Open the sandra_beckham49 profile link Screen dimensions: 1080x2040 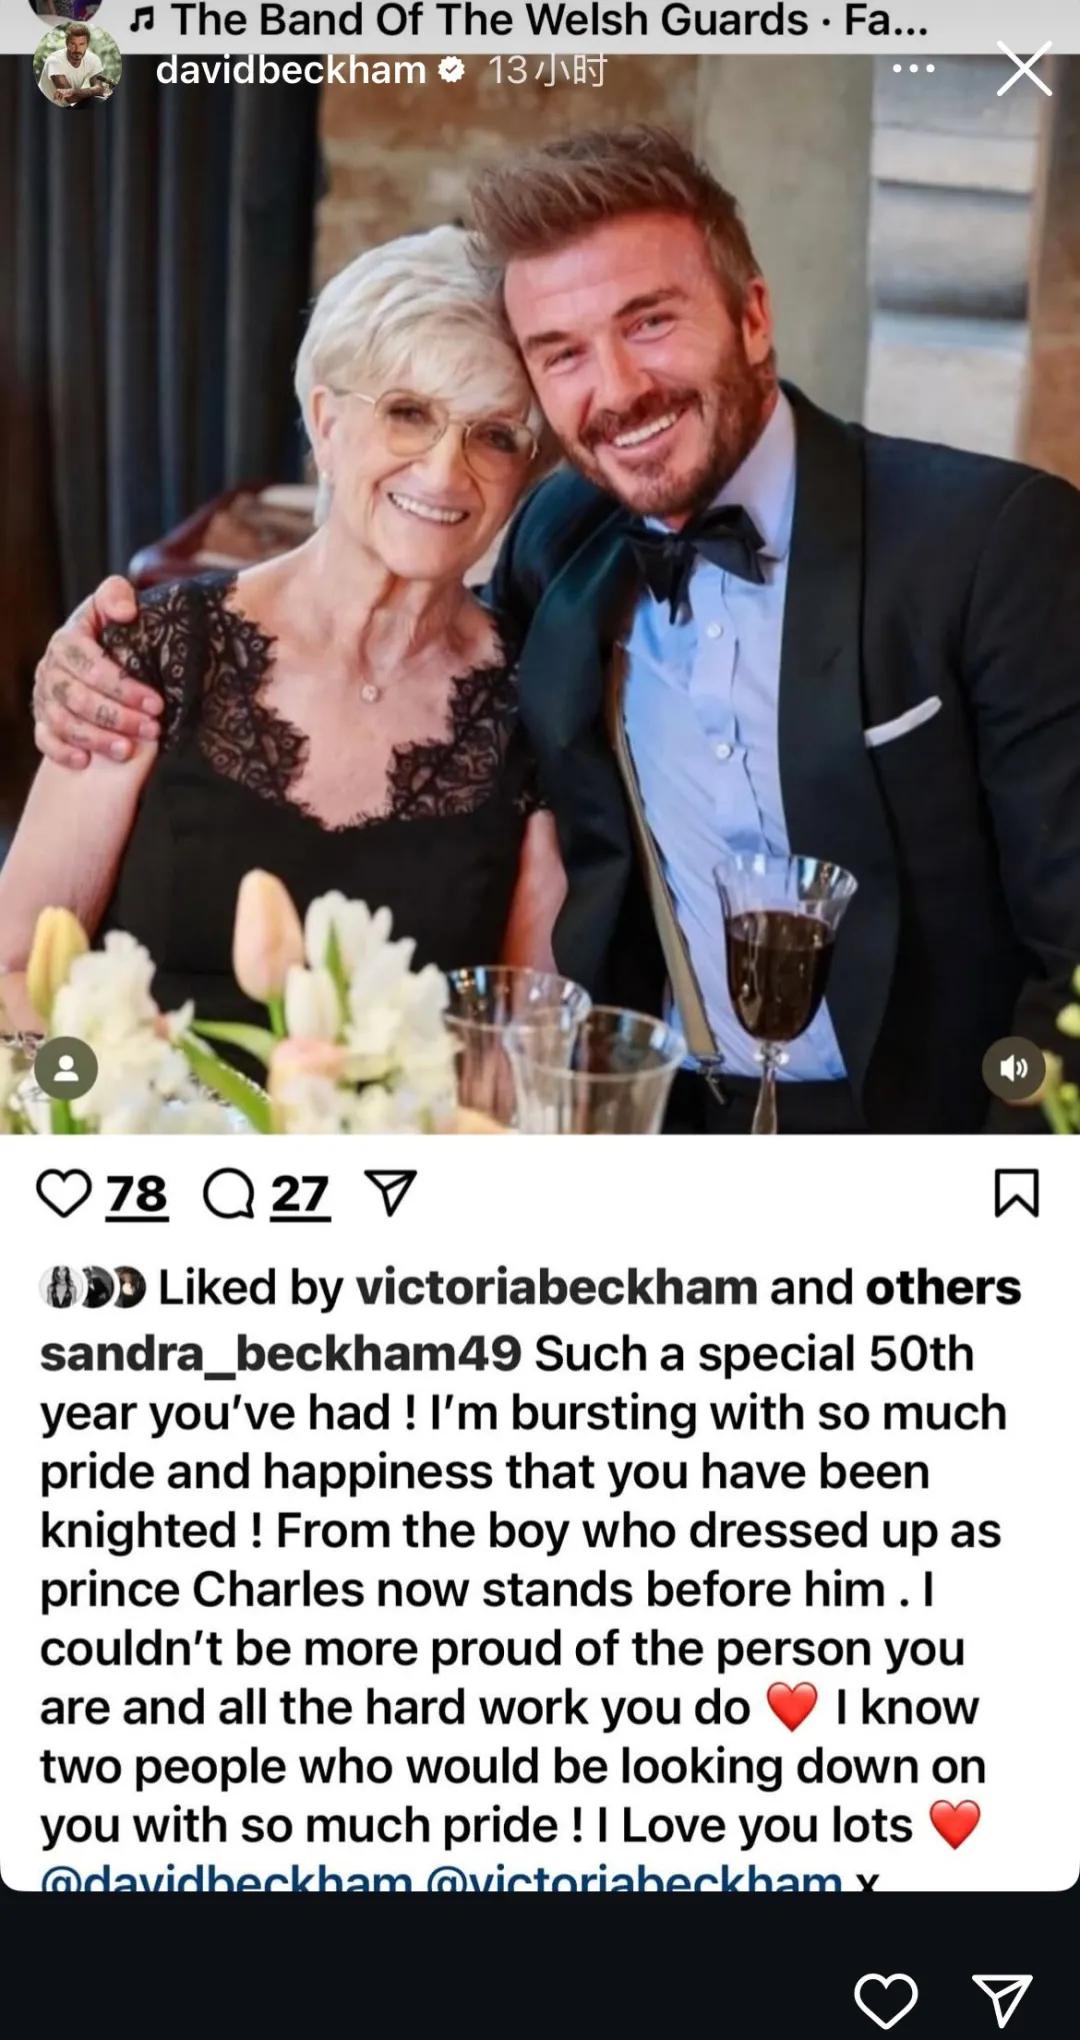click(x=280, y=1354)
